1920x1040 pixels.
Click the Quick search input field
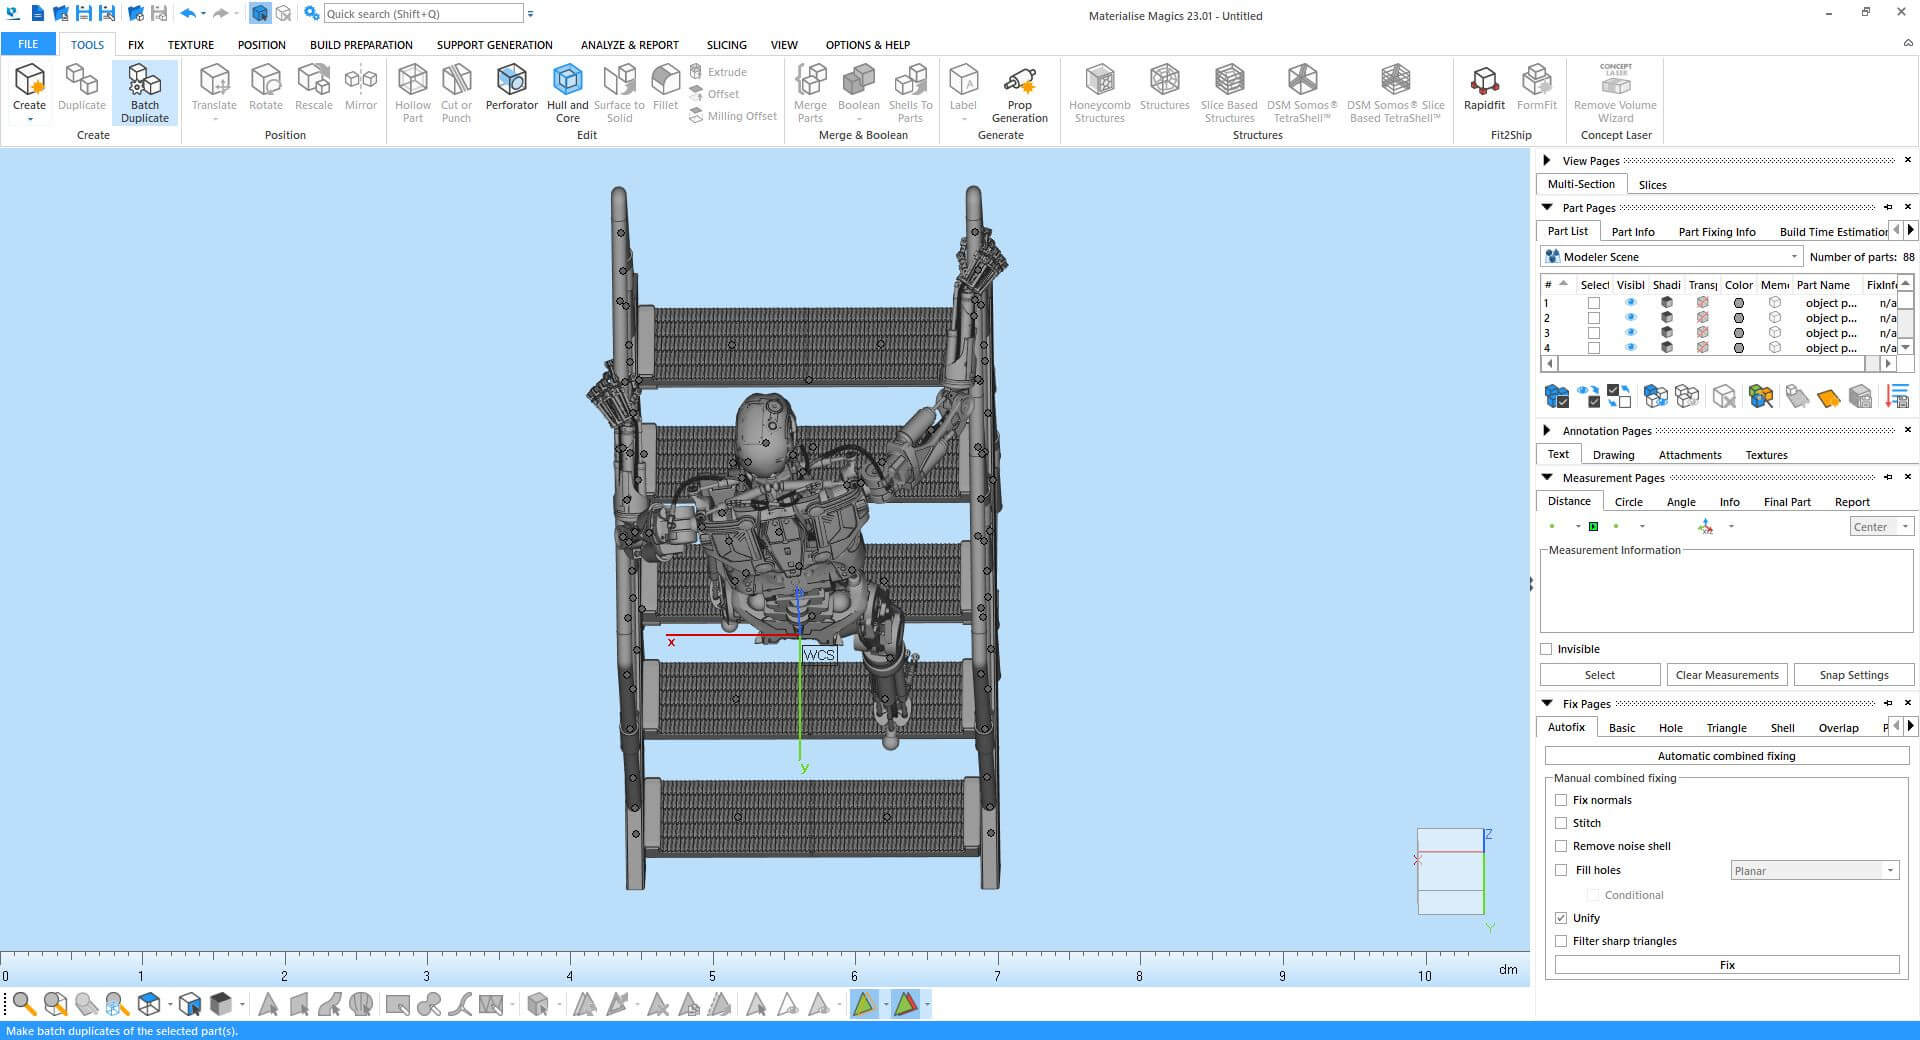422,14
